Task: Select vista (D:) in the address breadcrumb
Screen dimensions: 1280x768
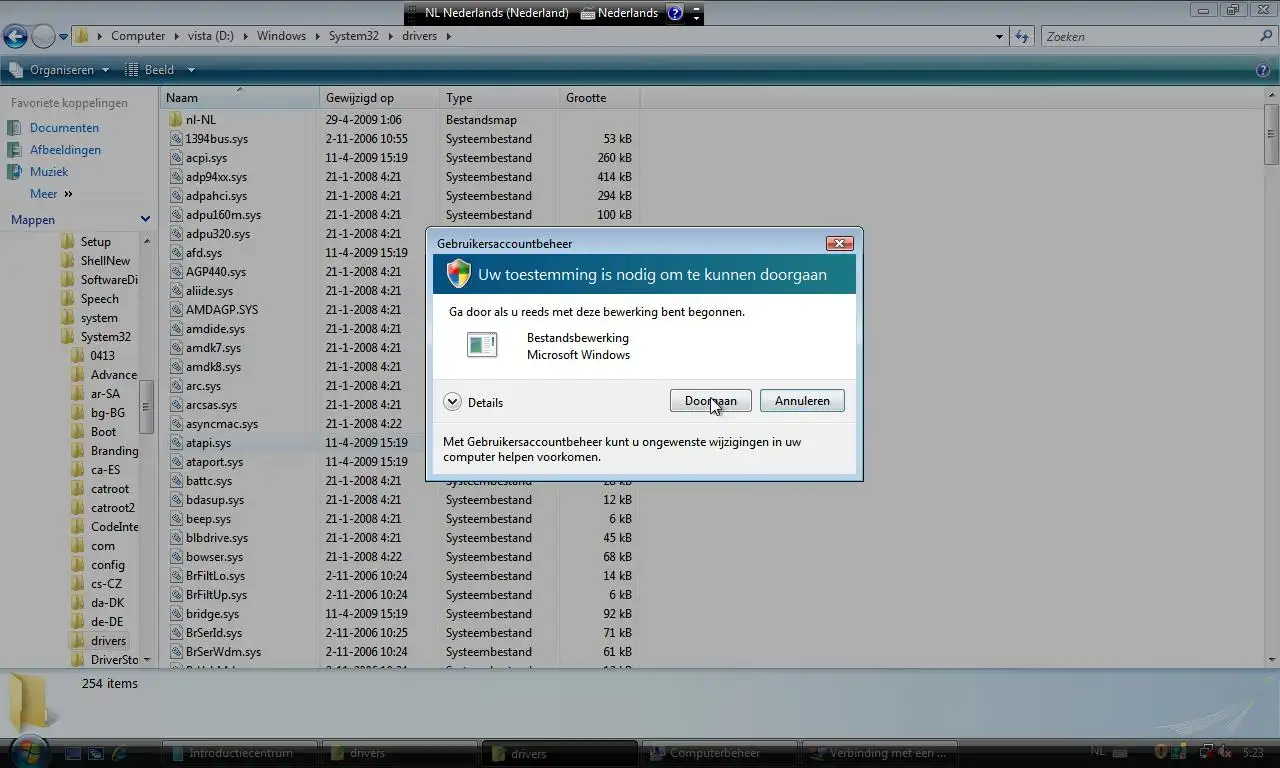Action: pos(210,36)
